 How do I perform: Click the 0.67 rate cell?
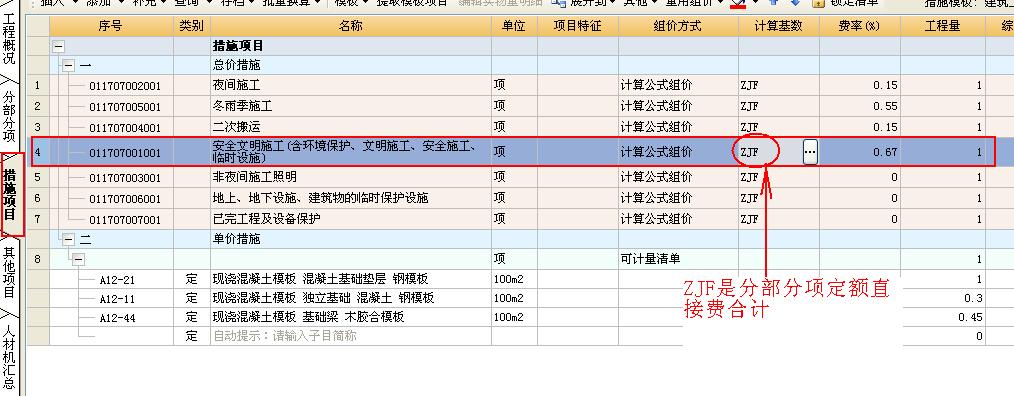(x=859, y=152)
